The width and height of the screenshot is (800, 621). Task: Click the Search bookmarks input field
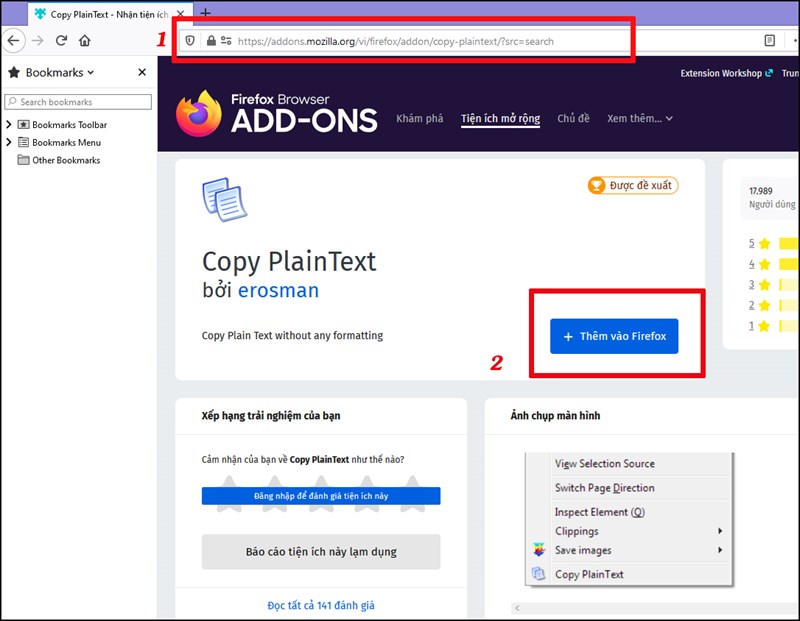(79, 101)
